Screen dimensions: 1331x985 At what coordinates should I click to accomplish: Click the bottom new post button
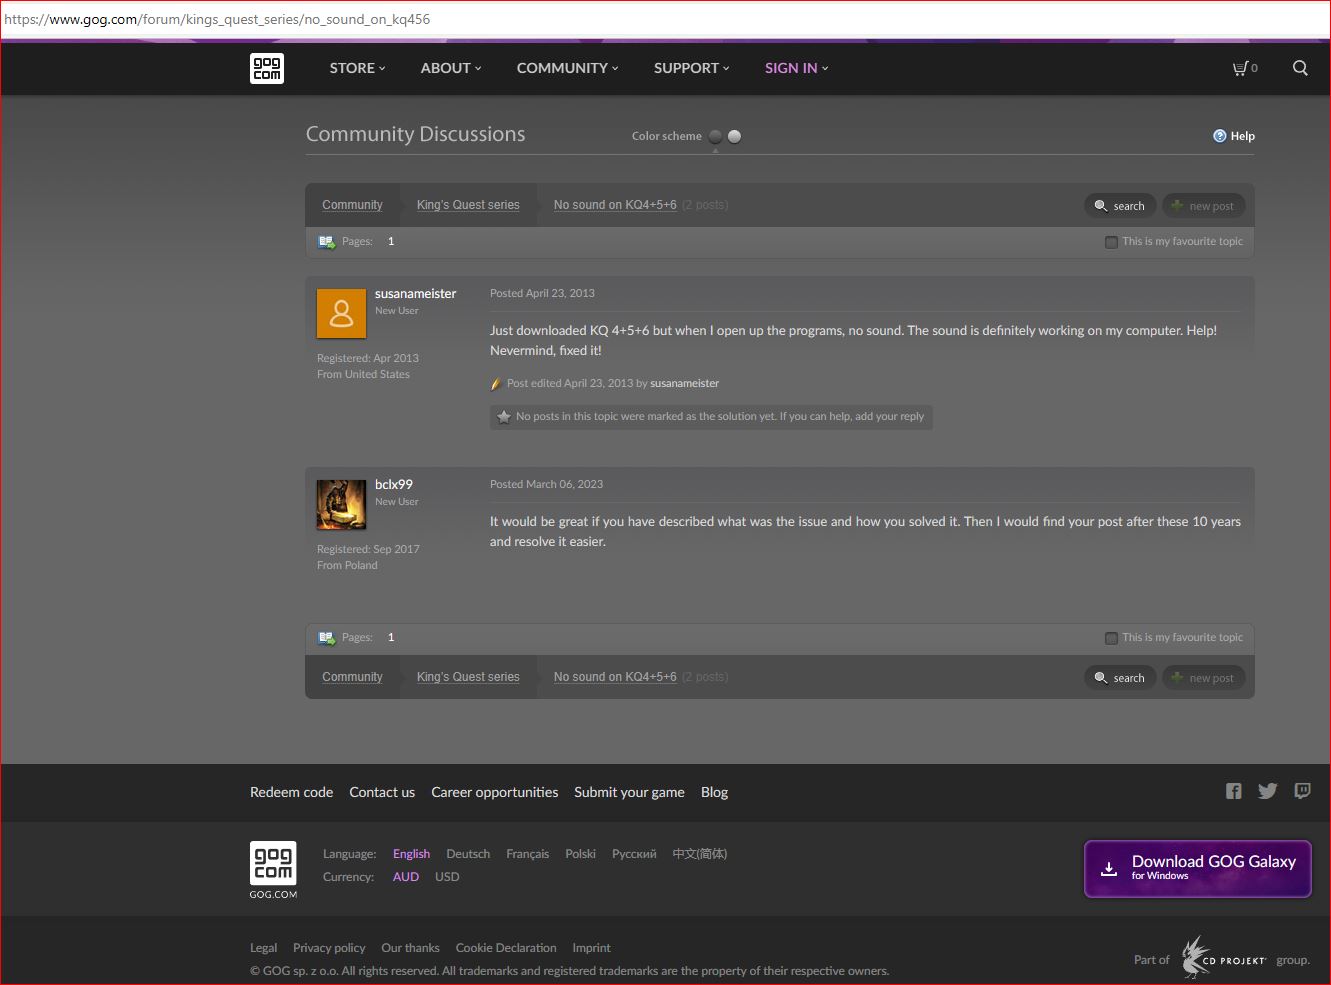click(x=1204, y=678)
